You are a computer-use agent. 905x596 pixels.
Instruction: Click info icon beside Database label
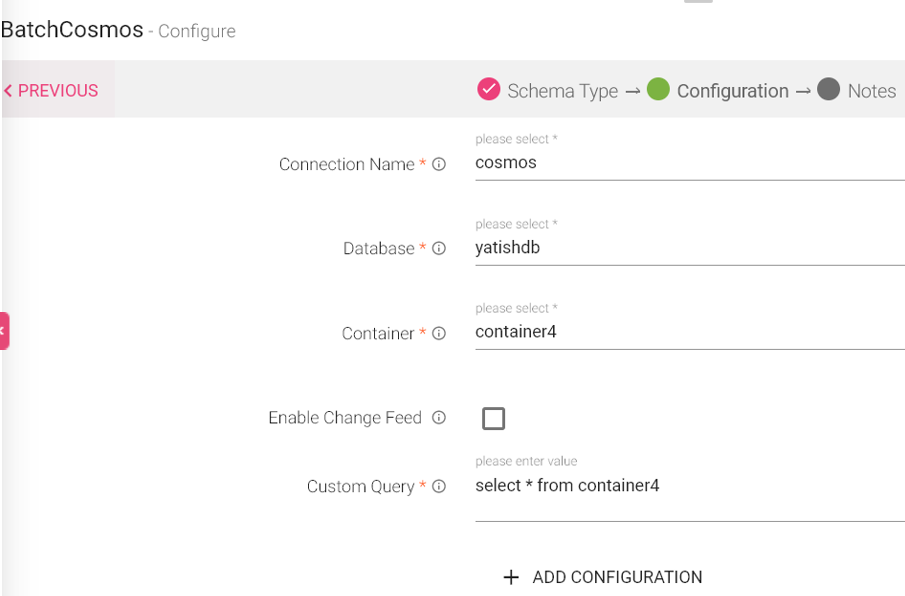[439, 249]
